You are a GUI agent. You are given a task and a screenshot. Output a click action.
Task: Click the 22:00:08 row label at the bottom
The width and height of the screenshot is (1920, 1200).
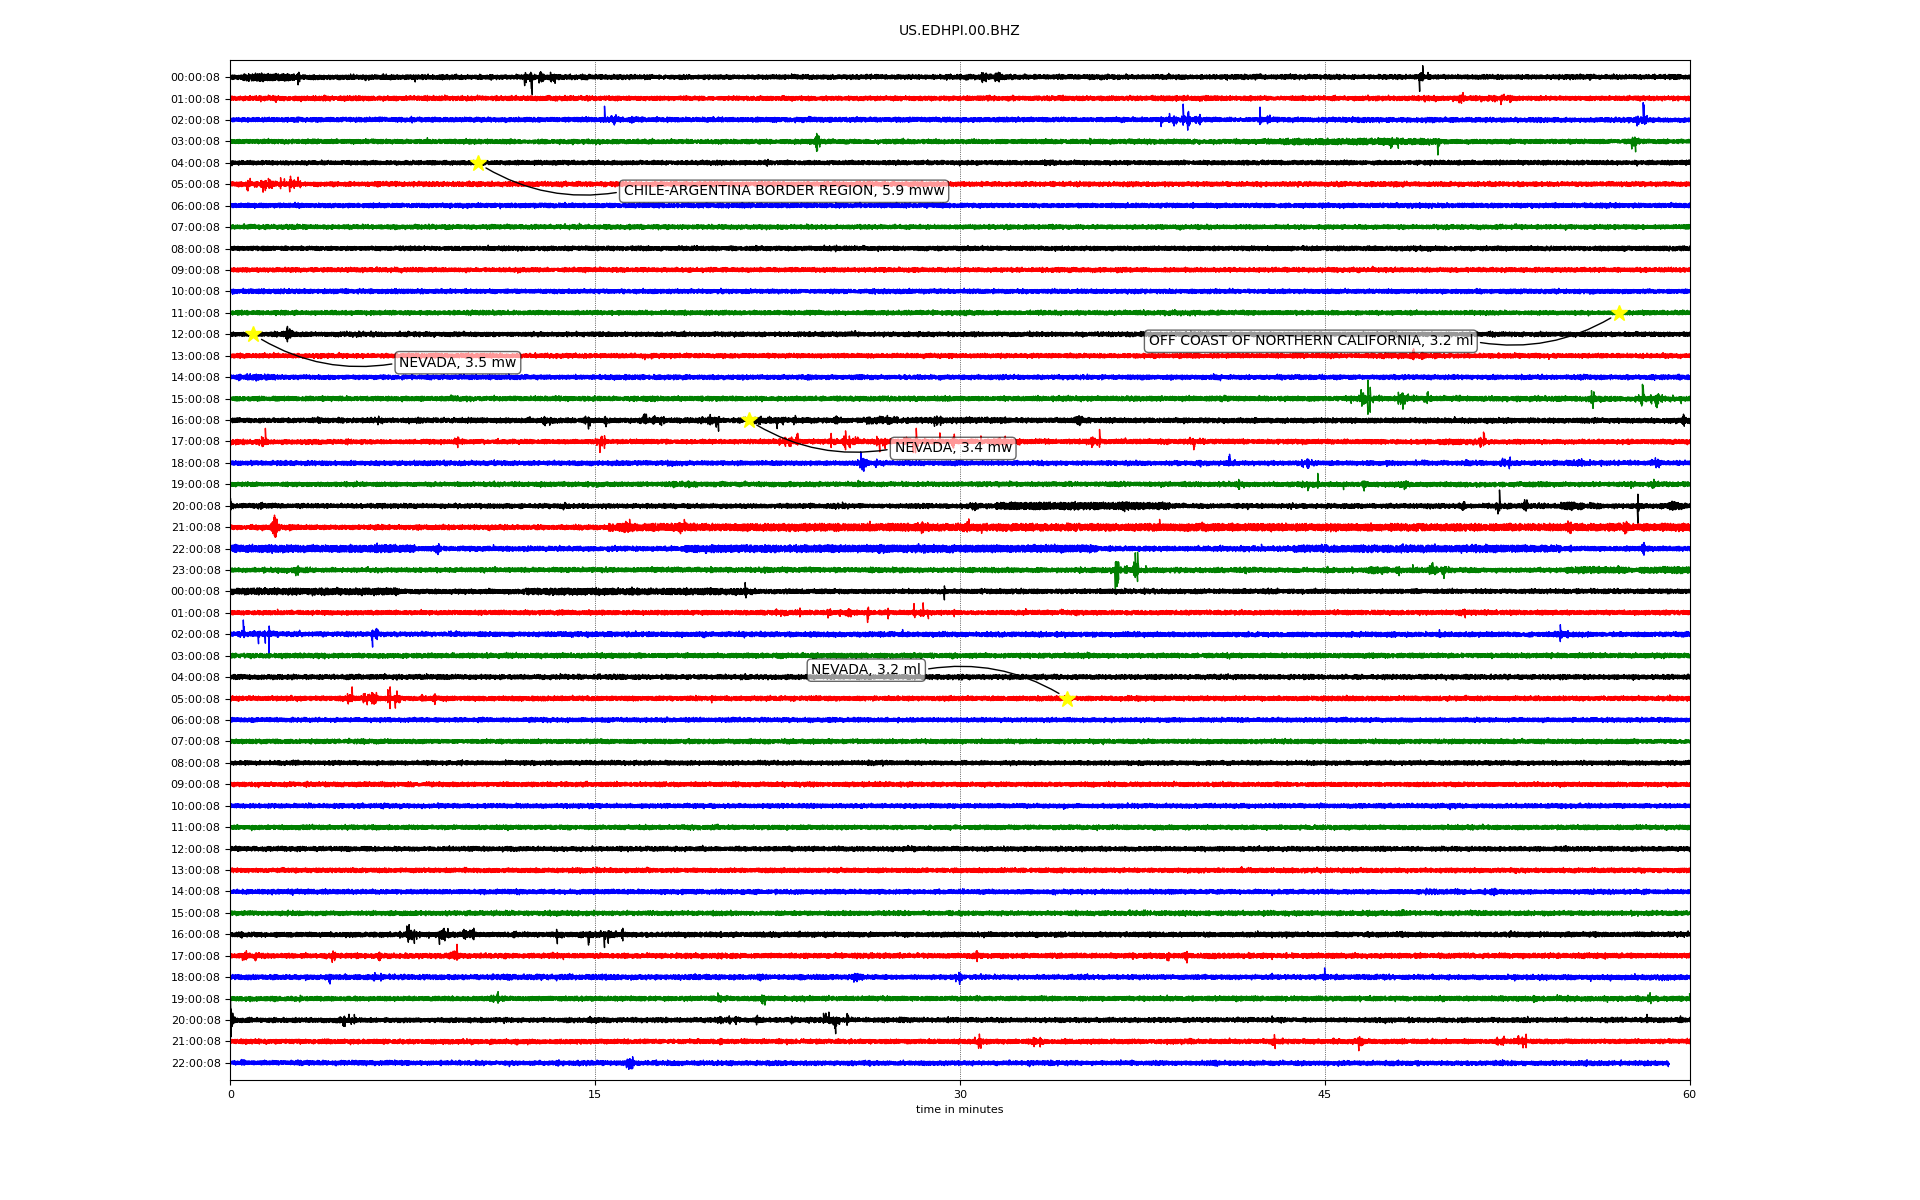pos(195,1063)
